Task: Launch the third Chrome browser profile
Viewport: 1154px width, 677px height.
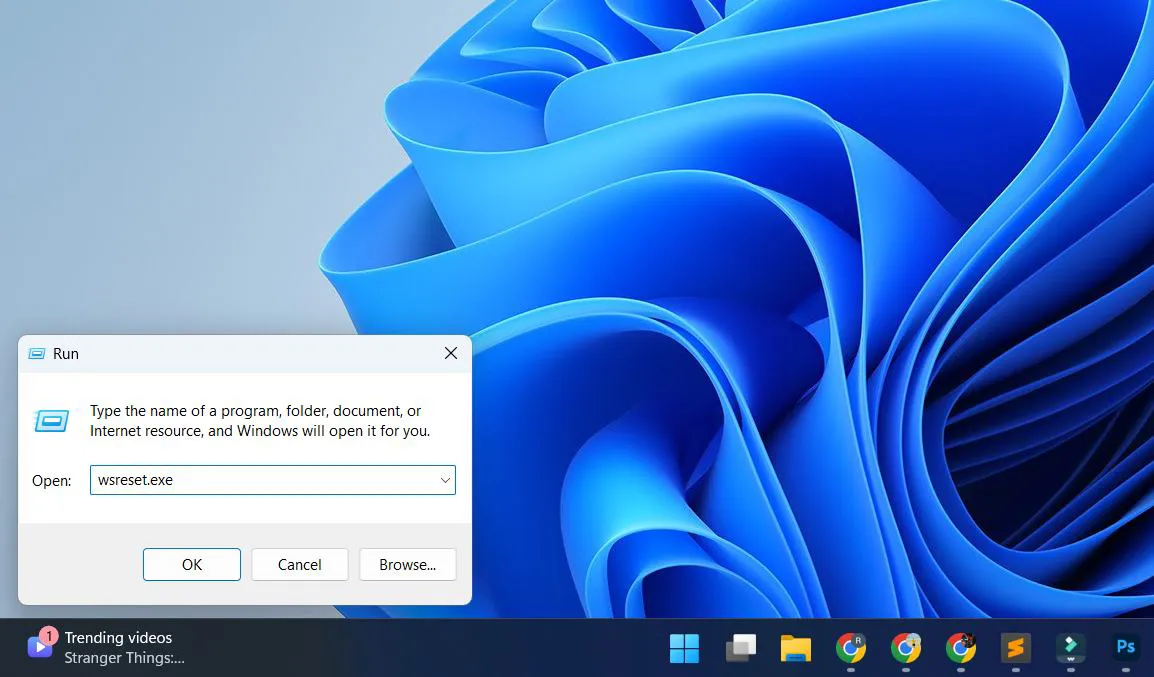Action: 960,649
